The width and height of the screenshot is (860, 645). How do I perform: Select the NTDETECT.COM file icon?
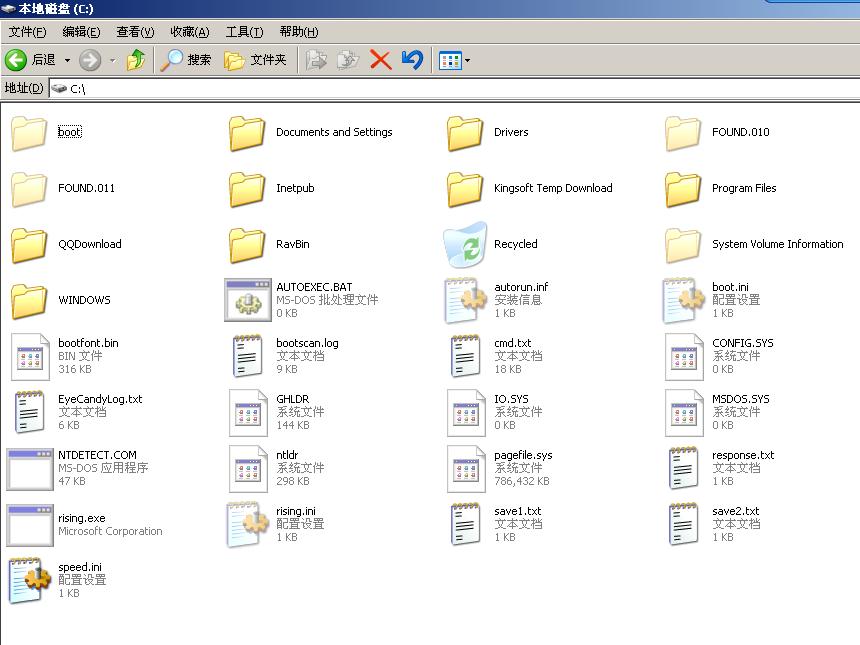click(29, 468)
